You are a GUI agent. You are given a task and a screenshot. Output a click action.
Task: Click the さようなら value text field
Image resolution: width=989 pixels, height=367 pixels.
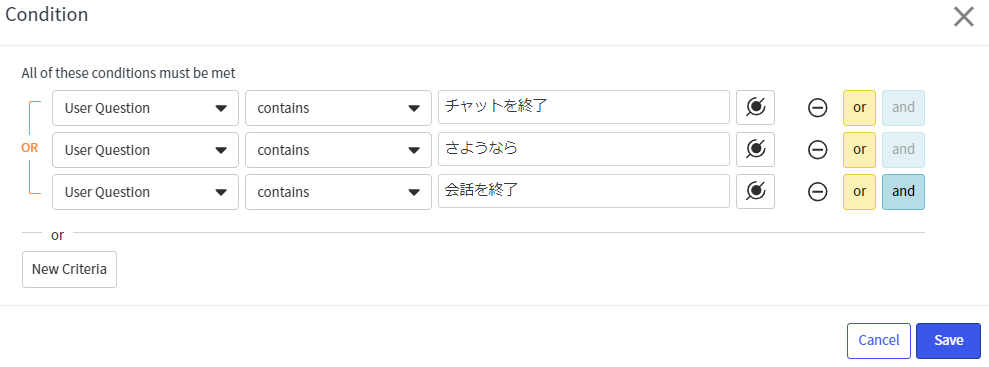[584, 149]
